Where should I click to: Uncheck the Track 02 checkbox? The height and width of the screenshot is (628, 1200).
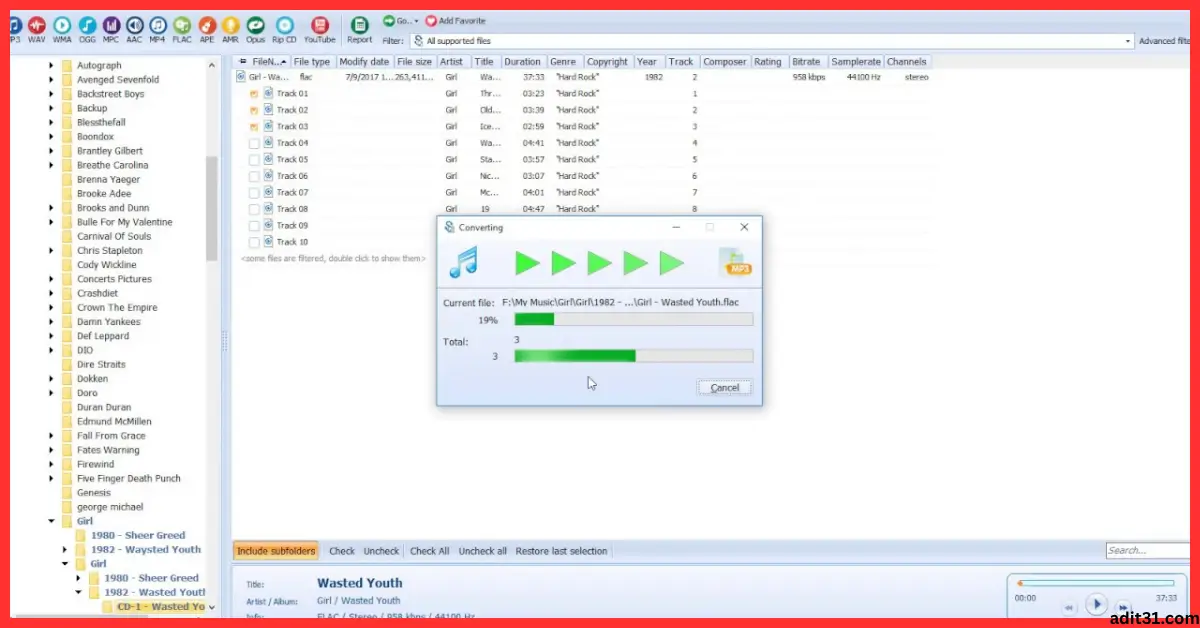(254, 110)
